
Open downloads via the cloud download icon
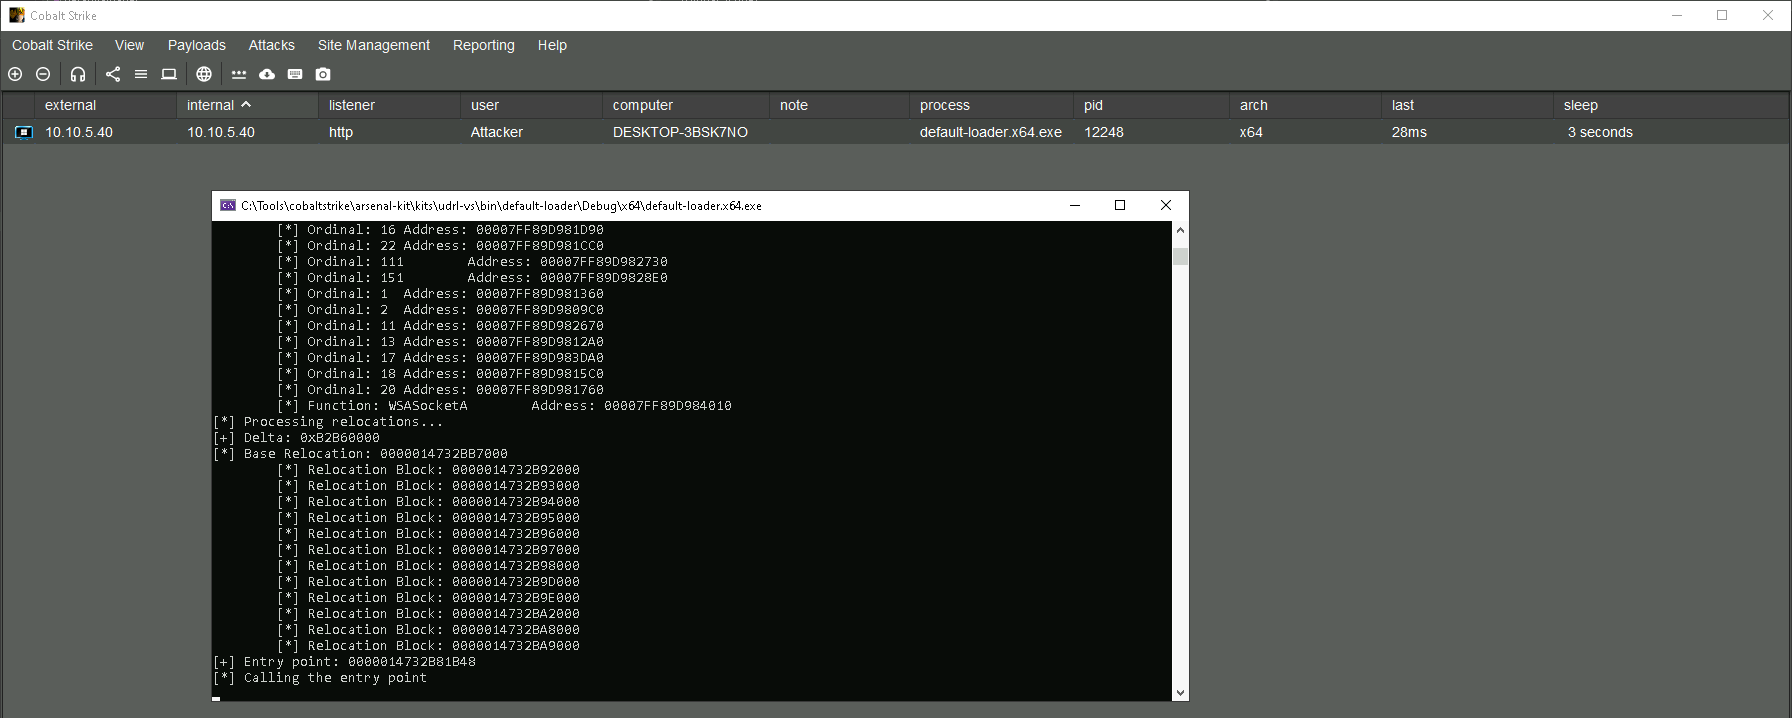click(x=267, y=74)
